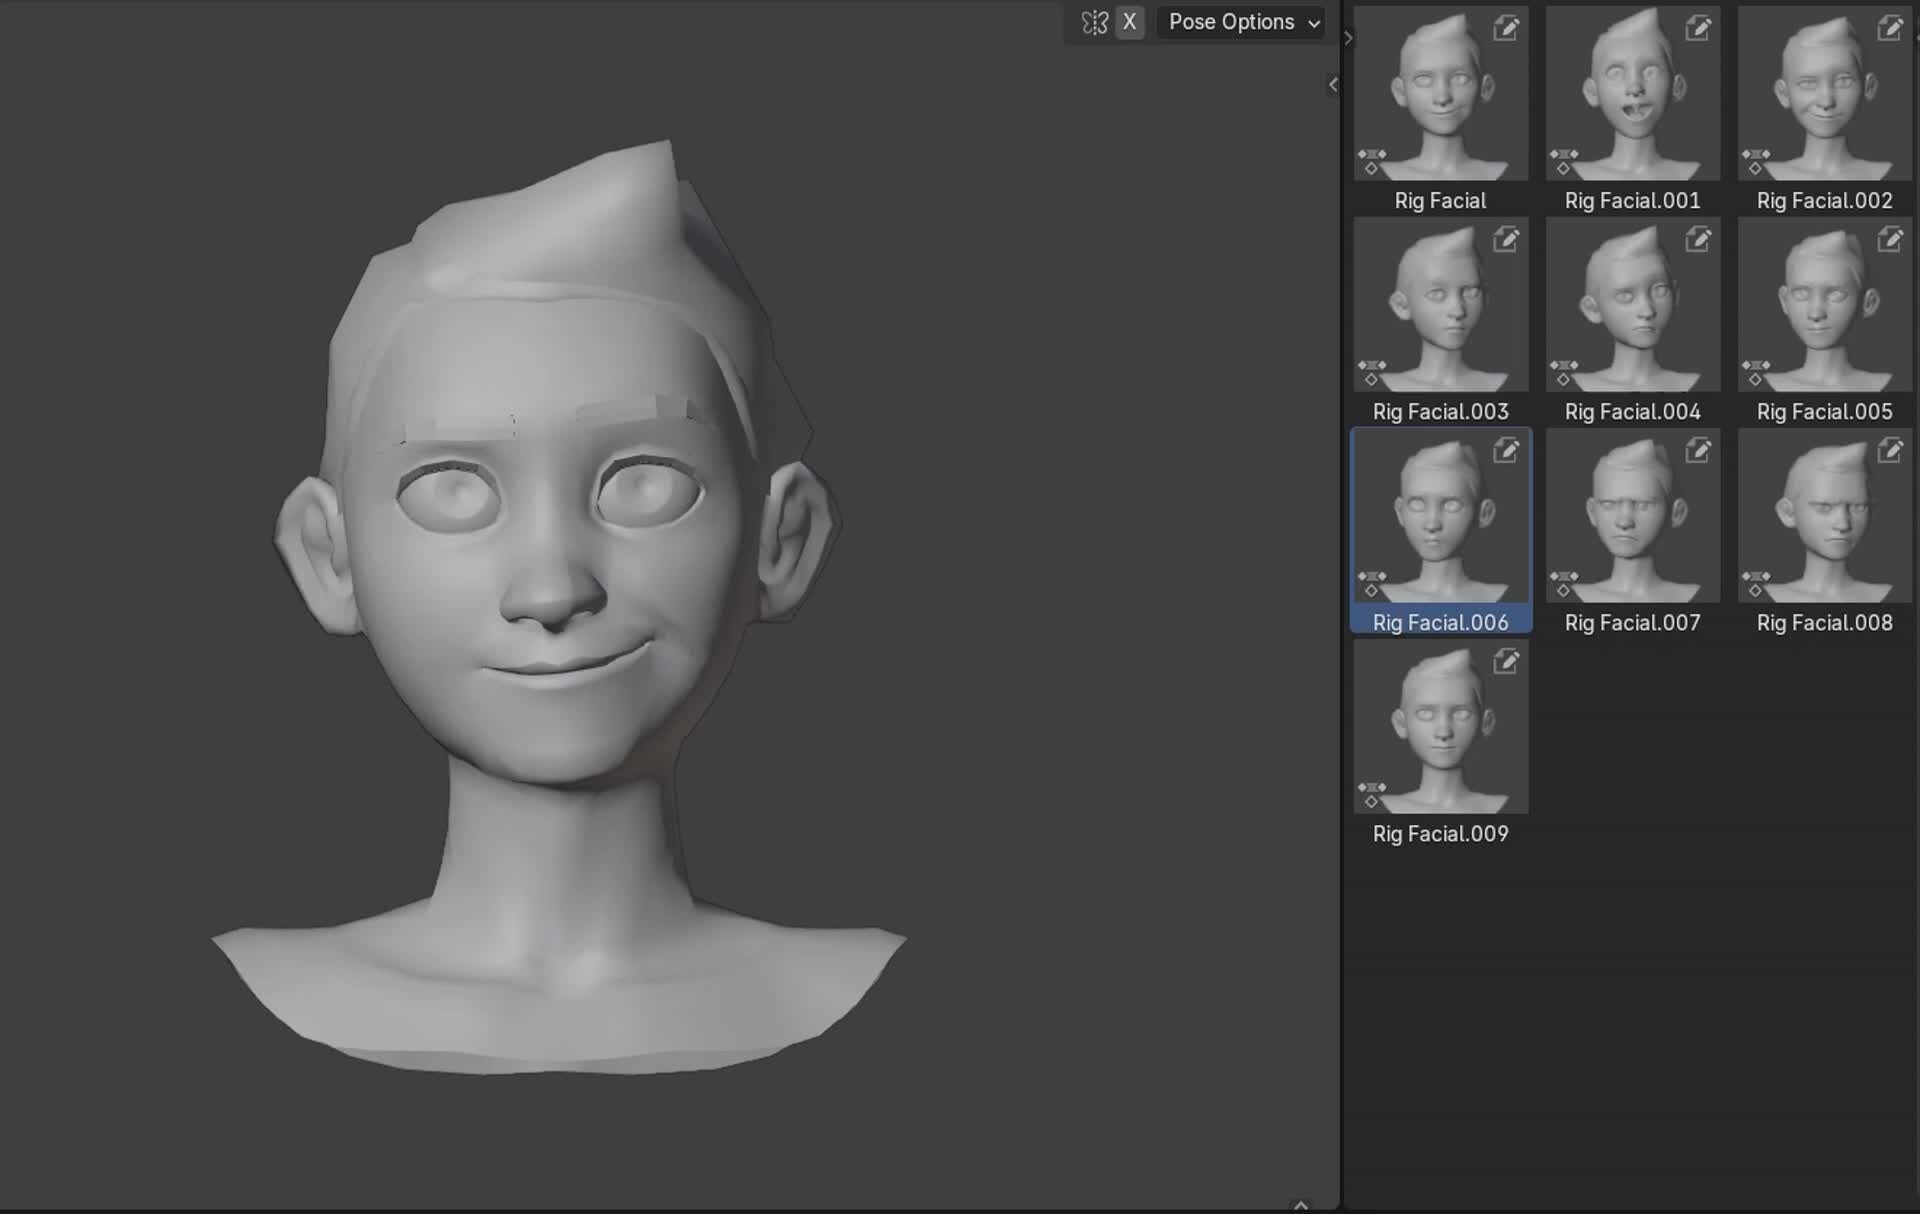The width and height of the screenshot is (1920, 1214).
Task: Click the scroll-up arrow at panel bottom
Action: click(x=1302, y=1205)
